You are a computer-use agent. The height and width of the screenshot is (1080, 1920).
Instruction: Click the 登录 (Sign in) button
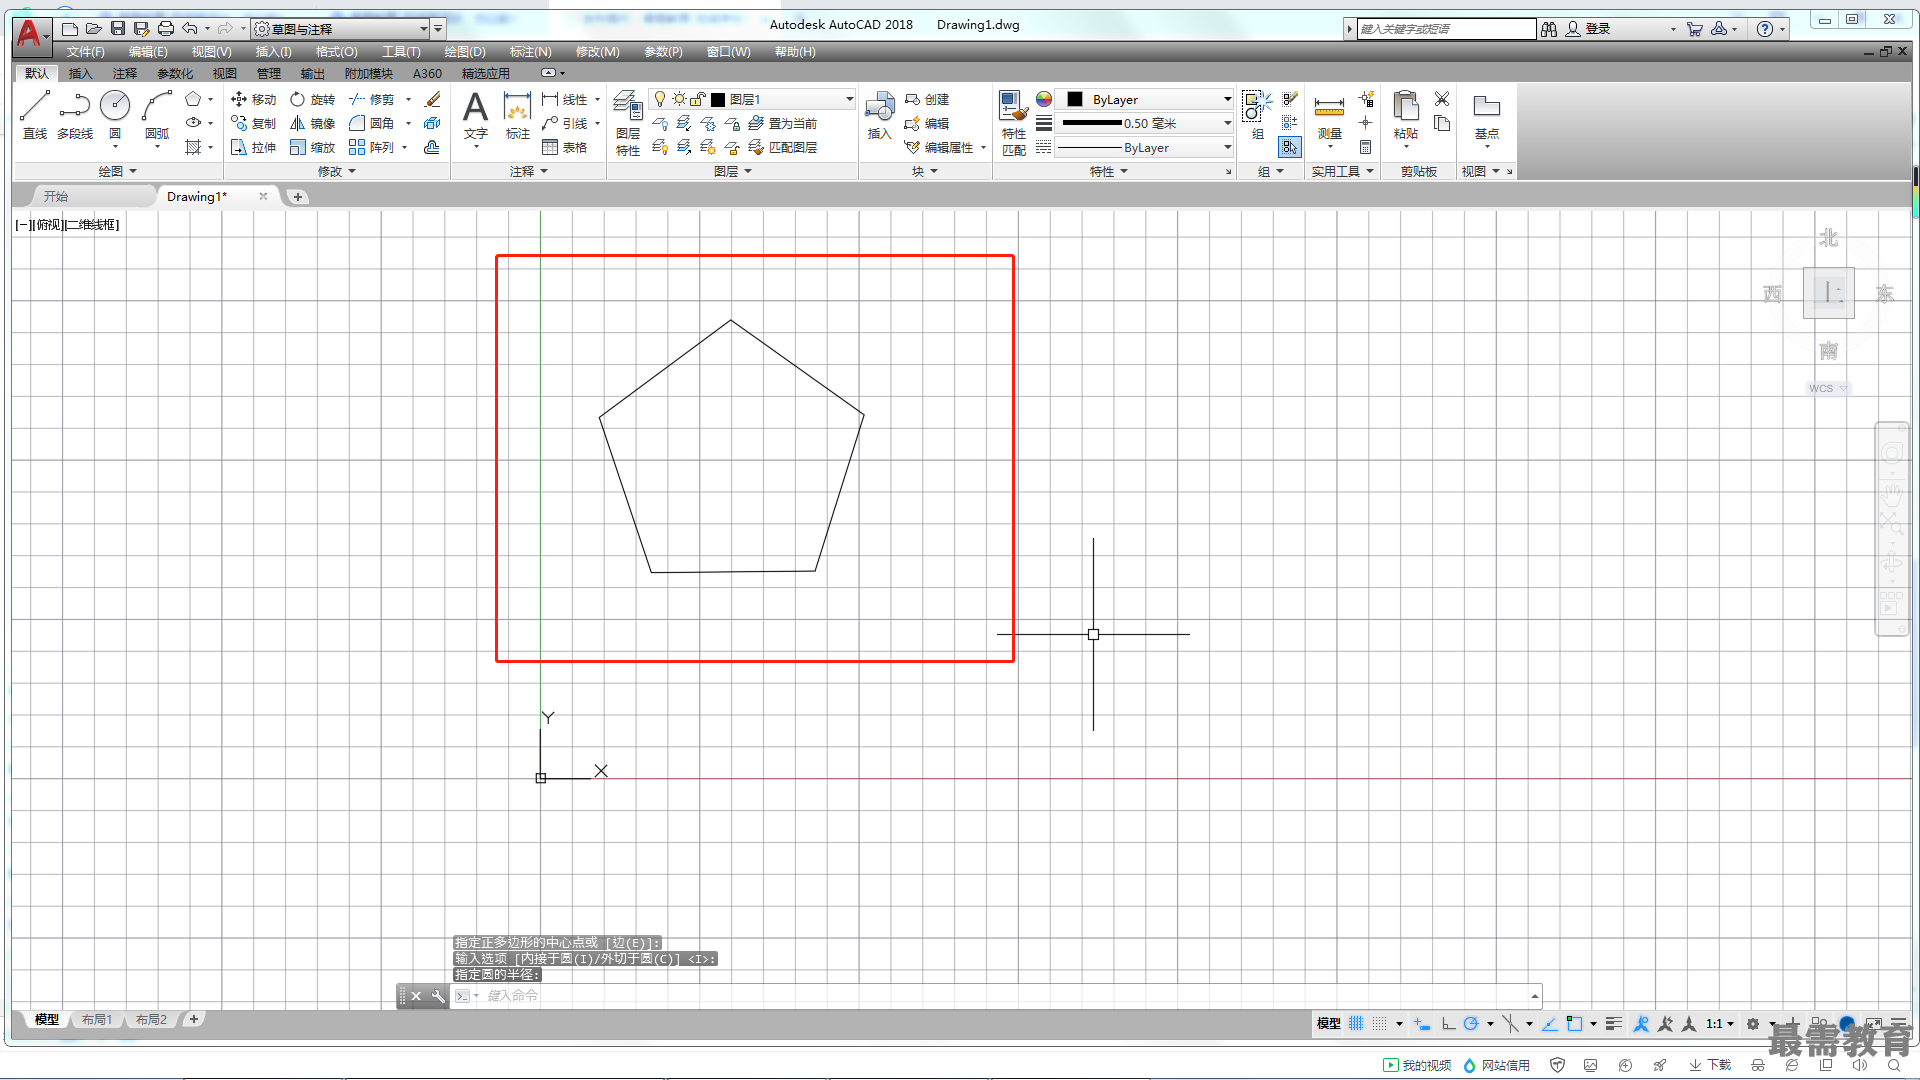coord(1588,28)
